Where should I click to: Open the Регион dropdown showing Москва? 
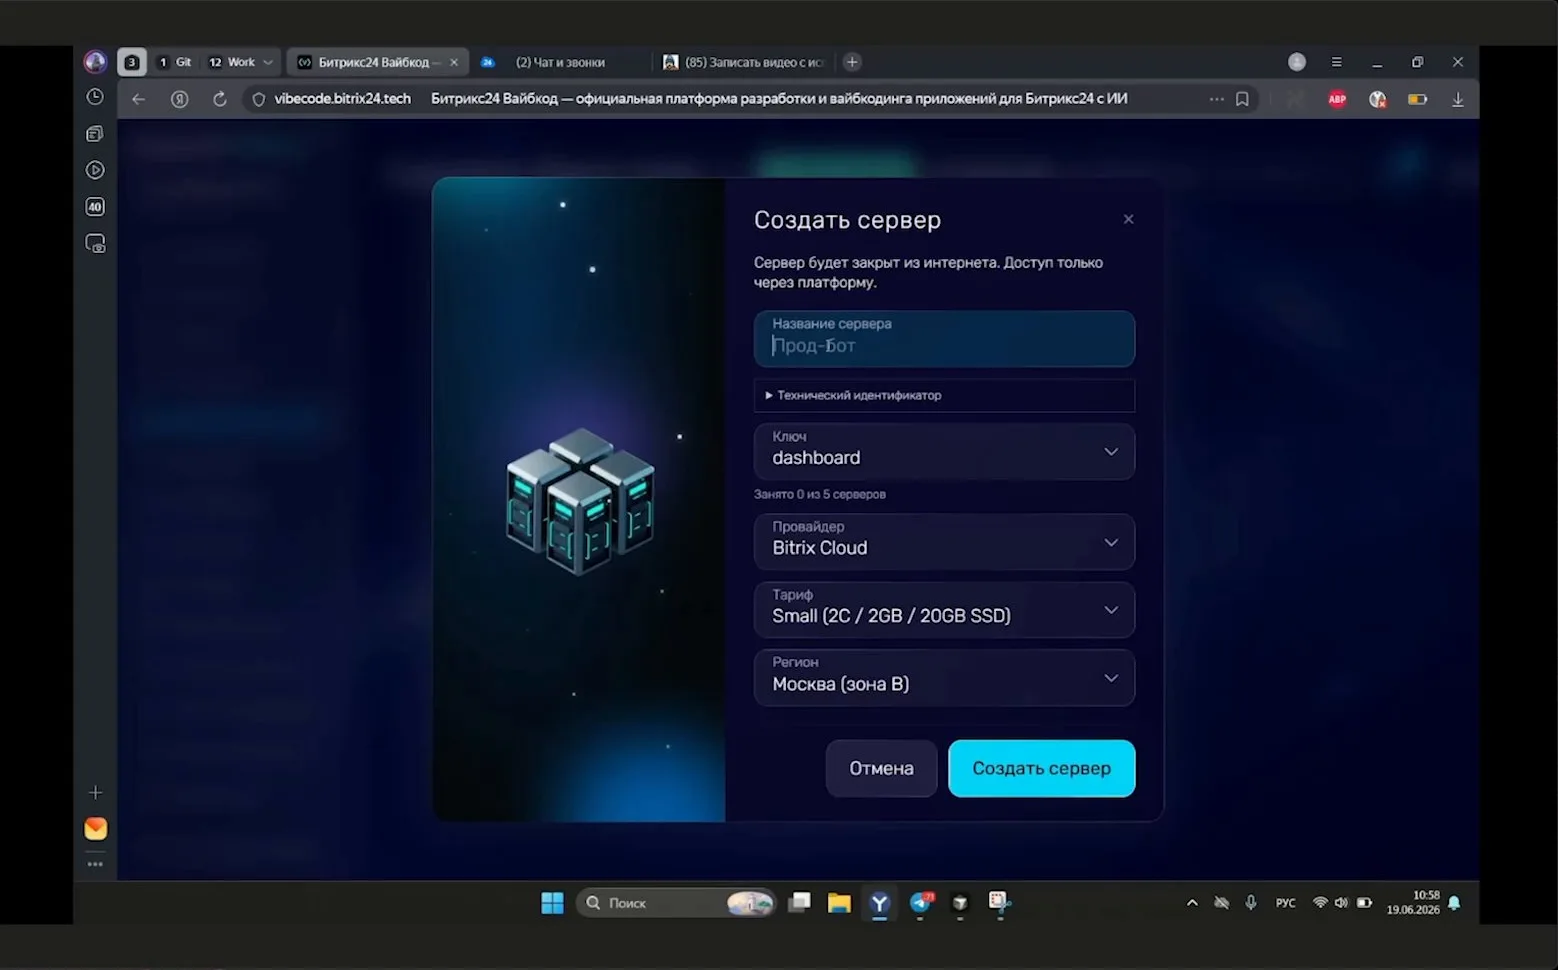pyautogui.click(x=944, y=678)
